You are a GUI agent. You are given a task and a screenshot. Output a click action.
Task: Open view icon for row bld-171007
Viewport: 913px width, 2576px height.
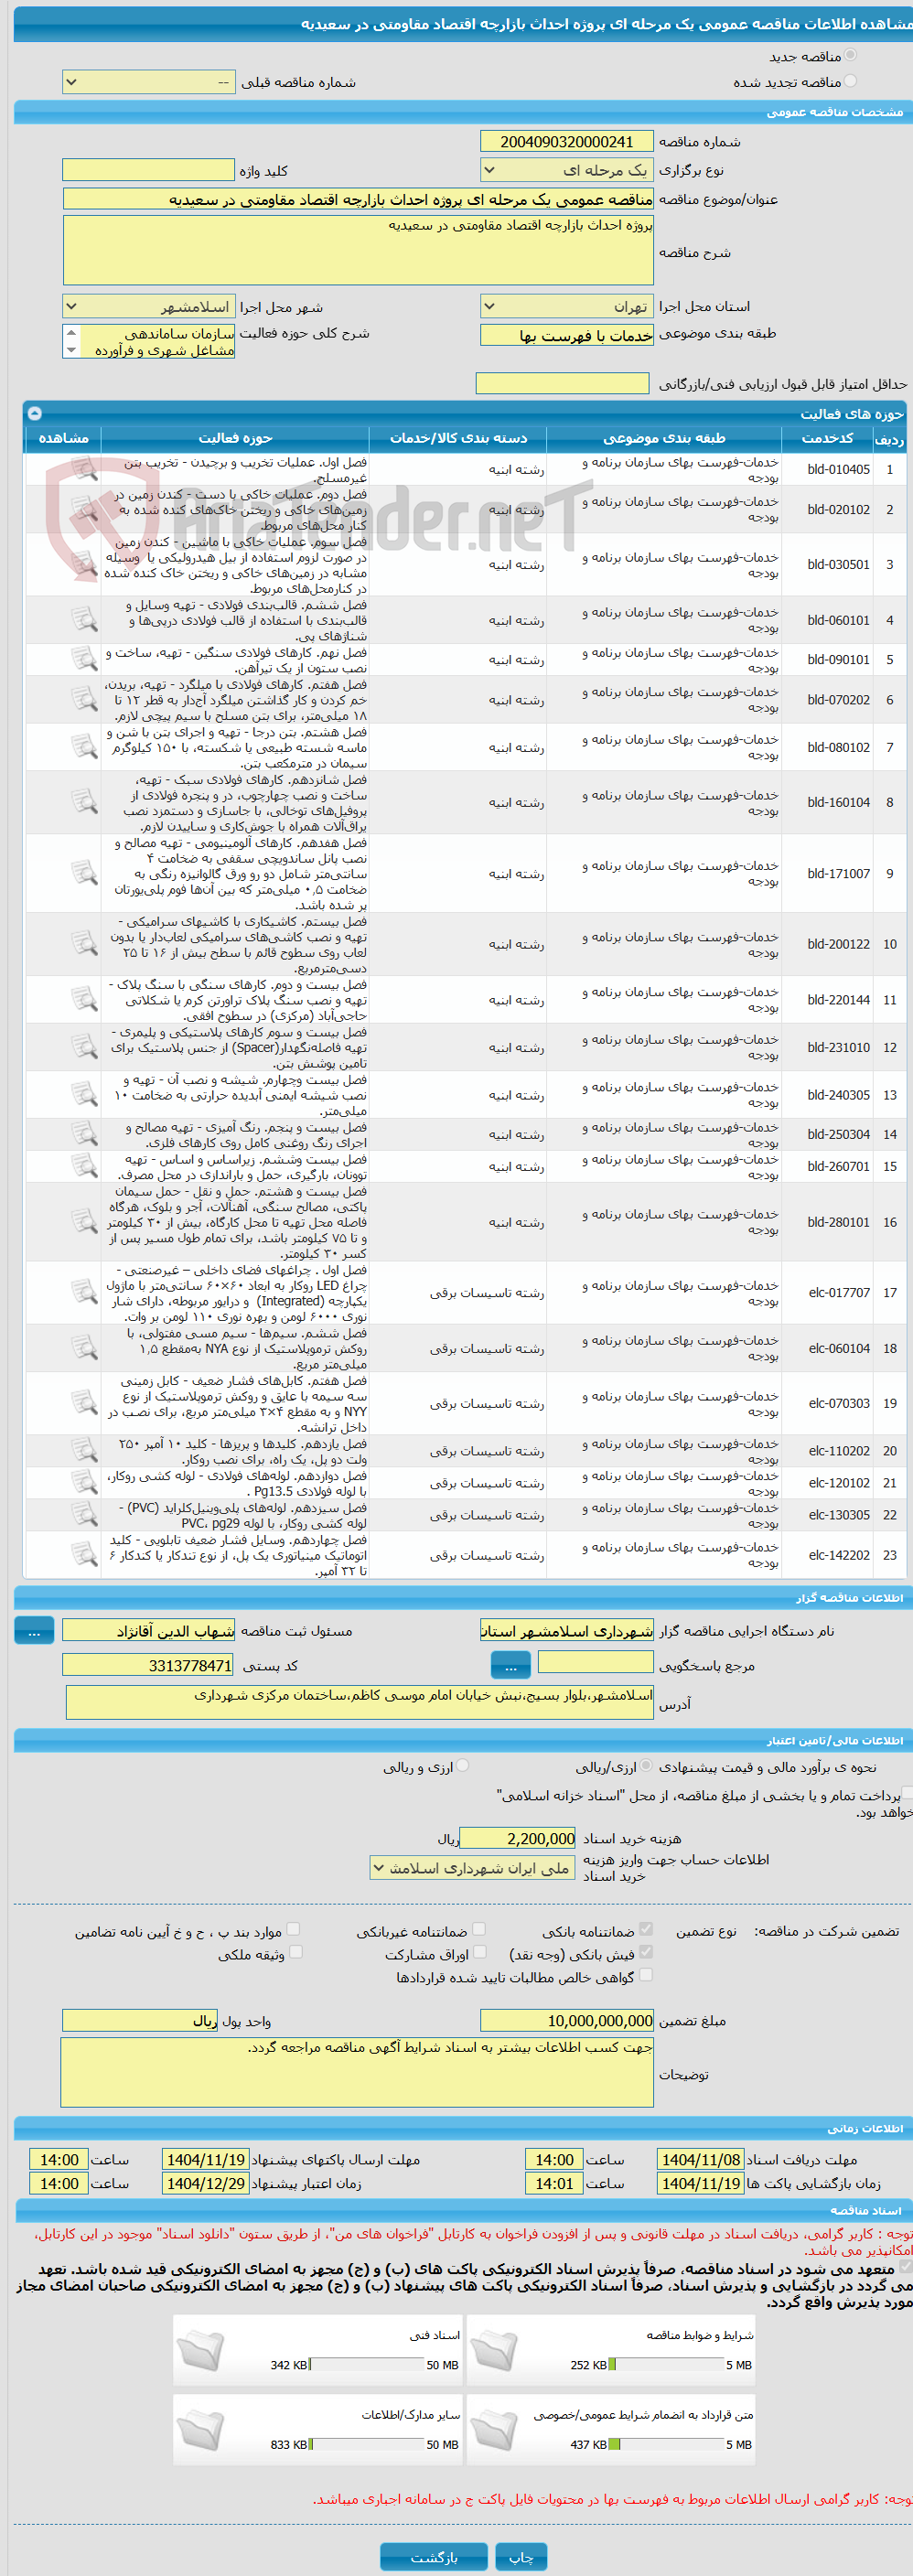click(84, 873)
